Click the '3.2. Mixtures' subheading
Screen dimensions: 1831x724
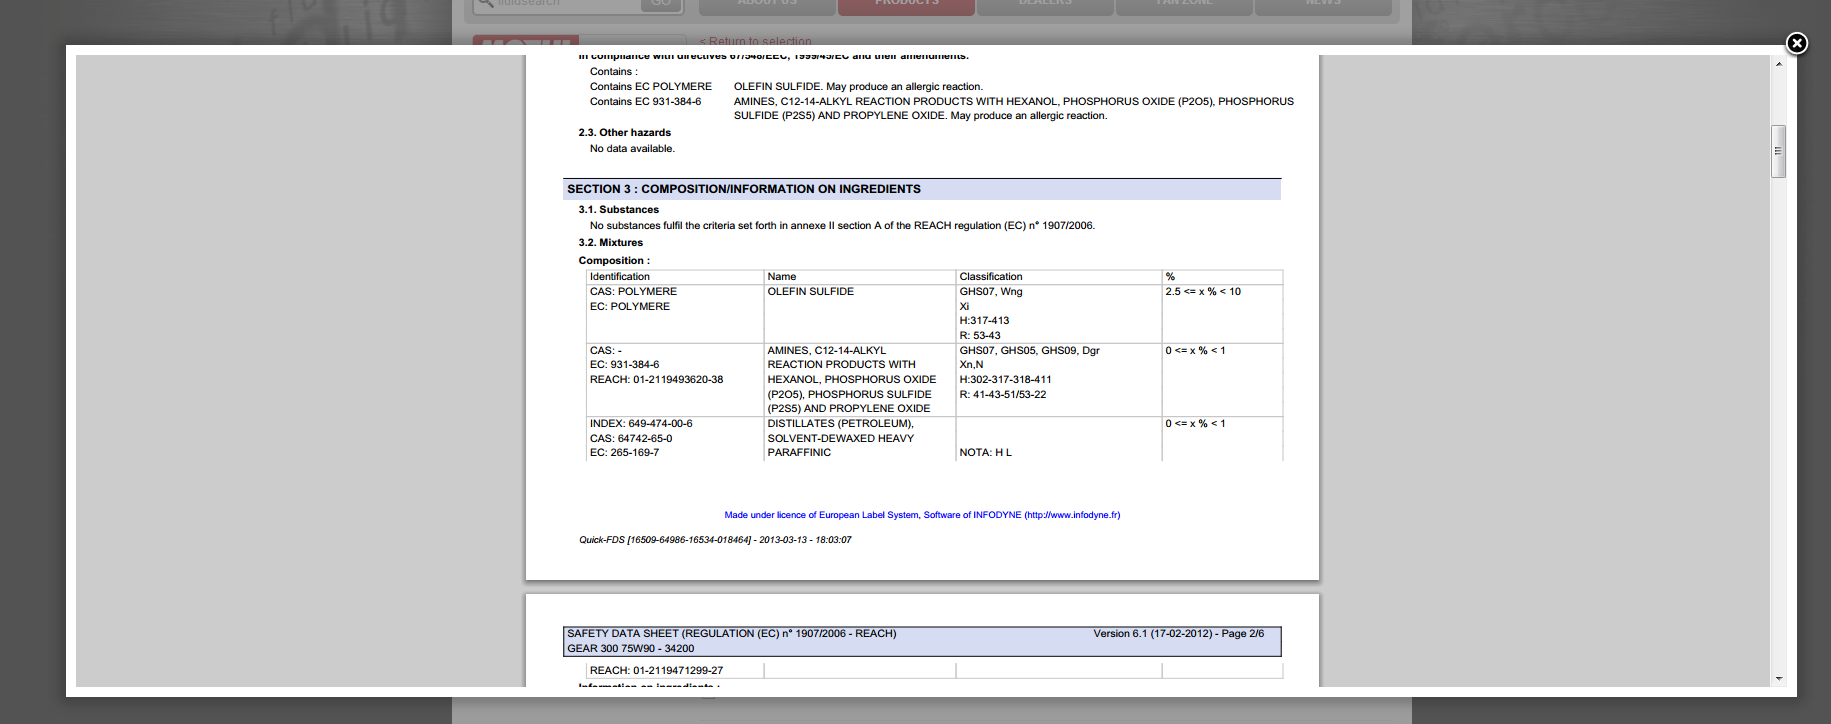click(610, 243)
